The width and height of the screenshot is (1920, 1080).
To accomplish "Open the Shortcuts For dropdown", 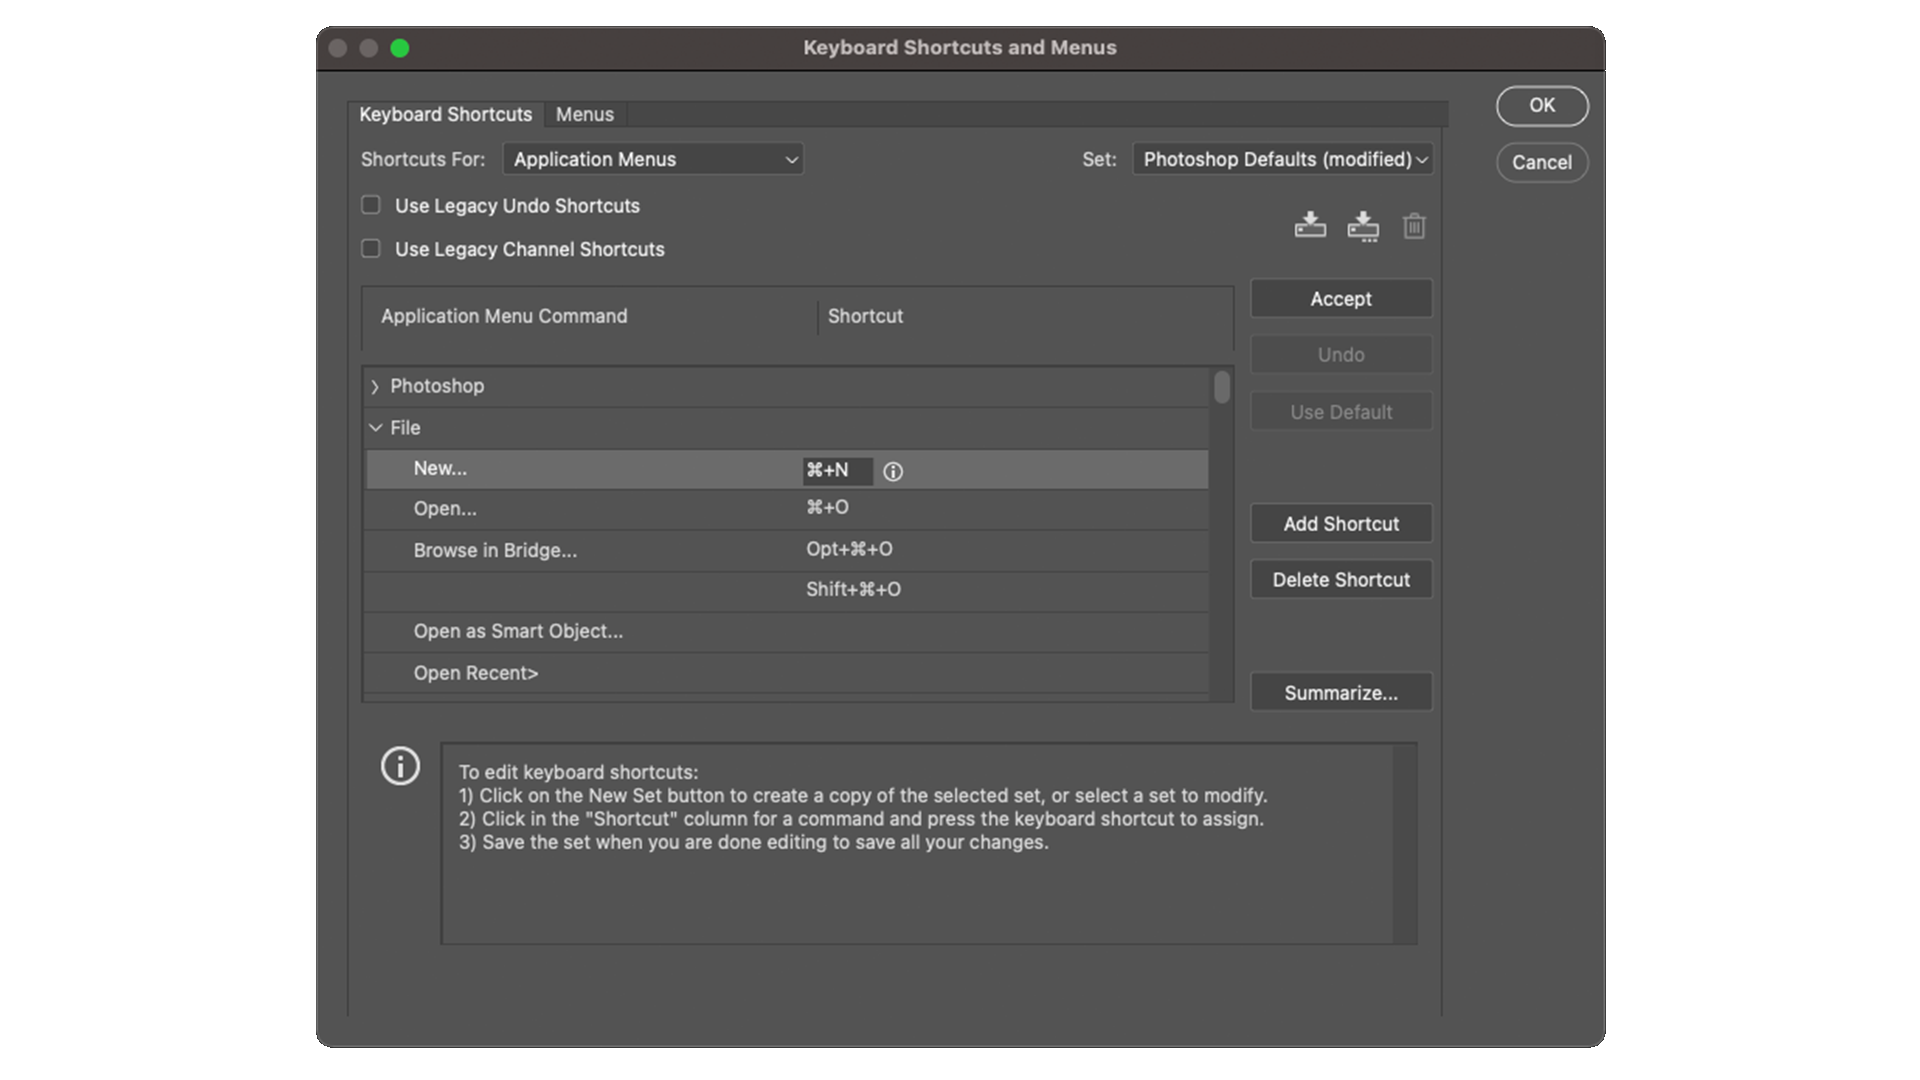I will coord(653,159).
